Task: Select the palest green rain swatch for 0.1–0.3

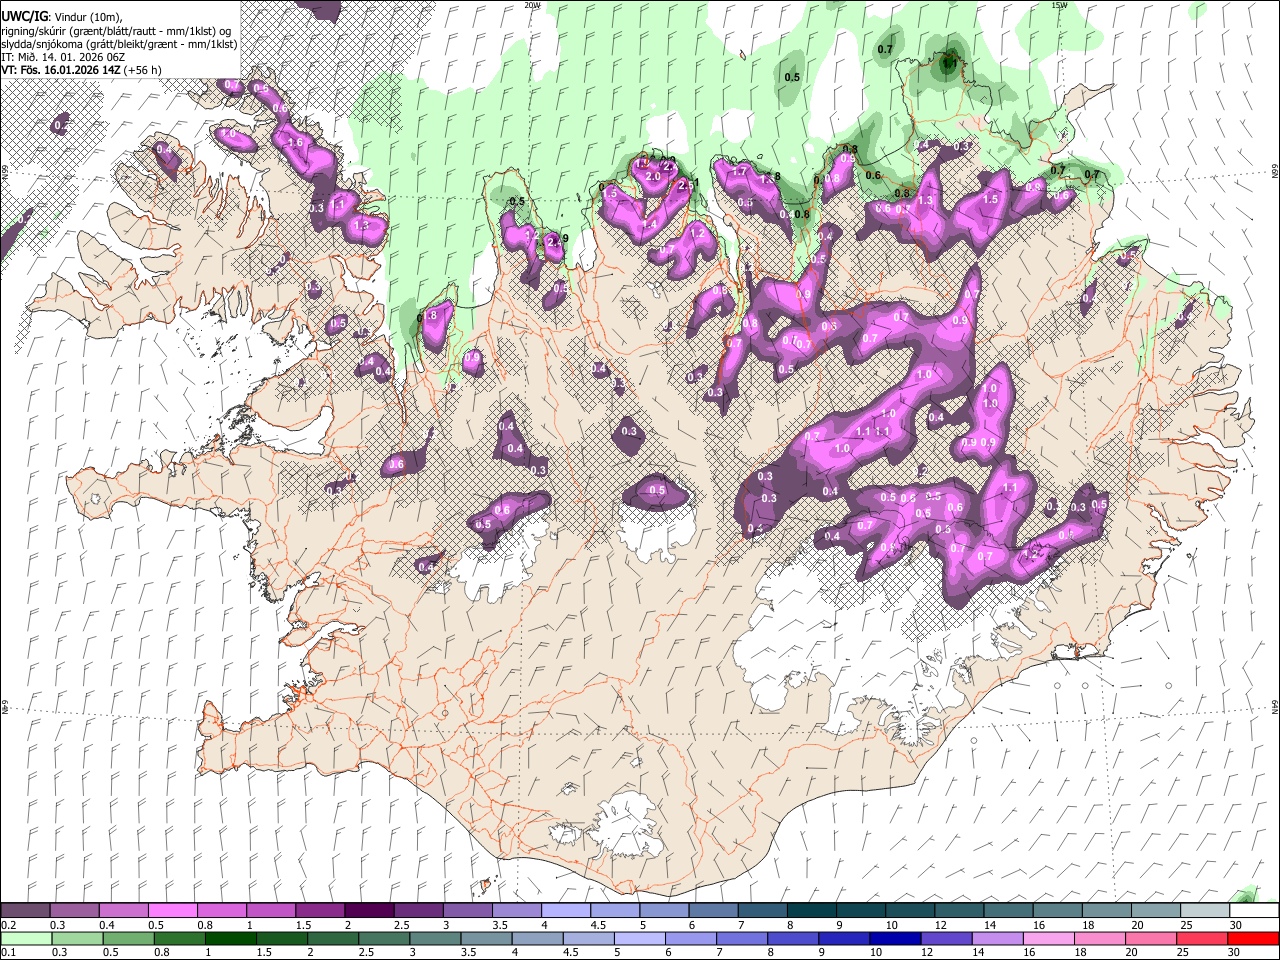Action: tap(26, 938)
